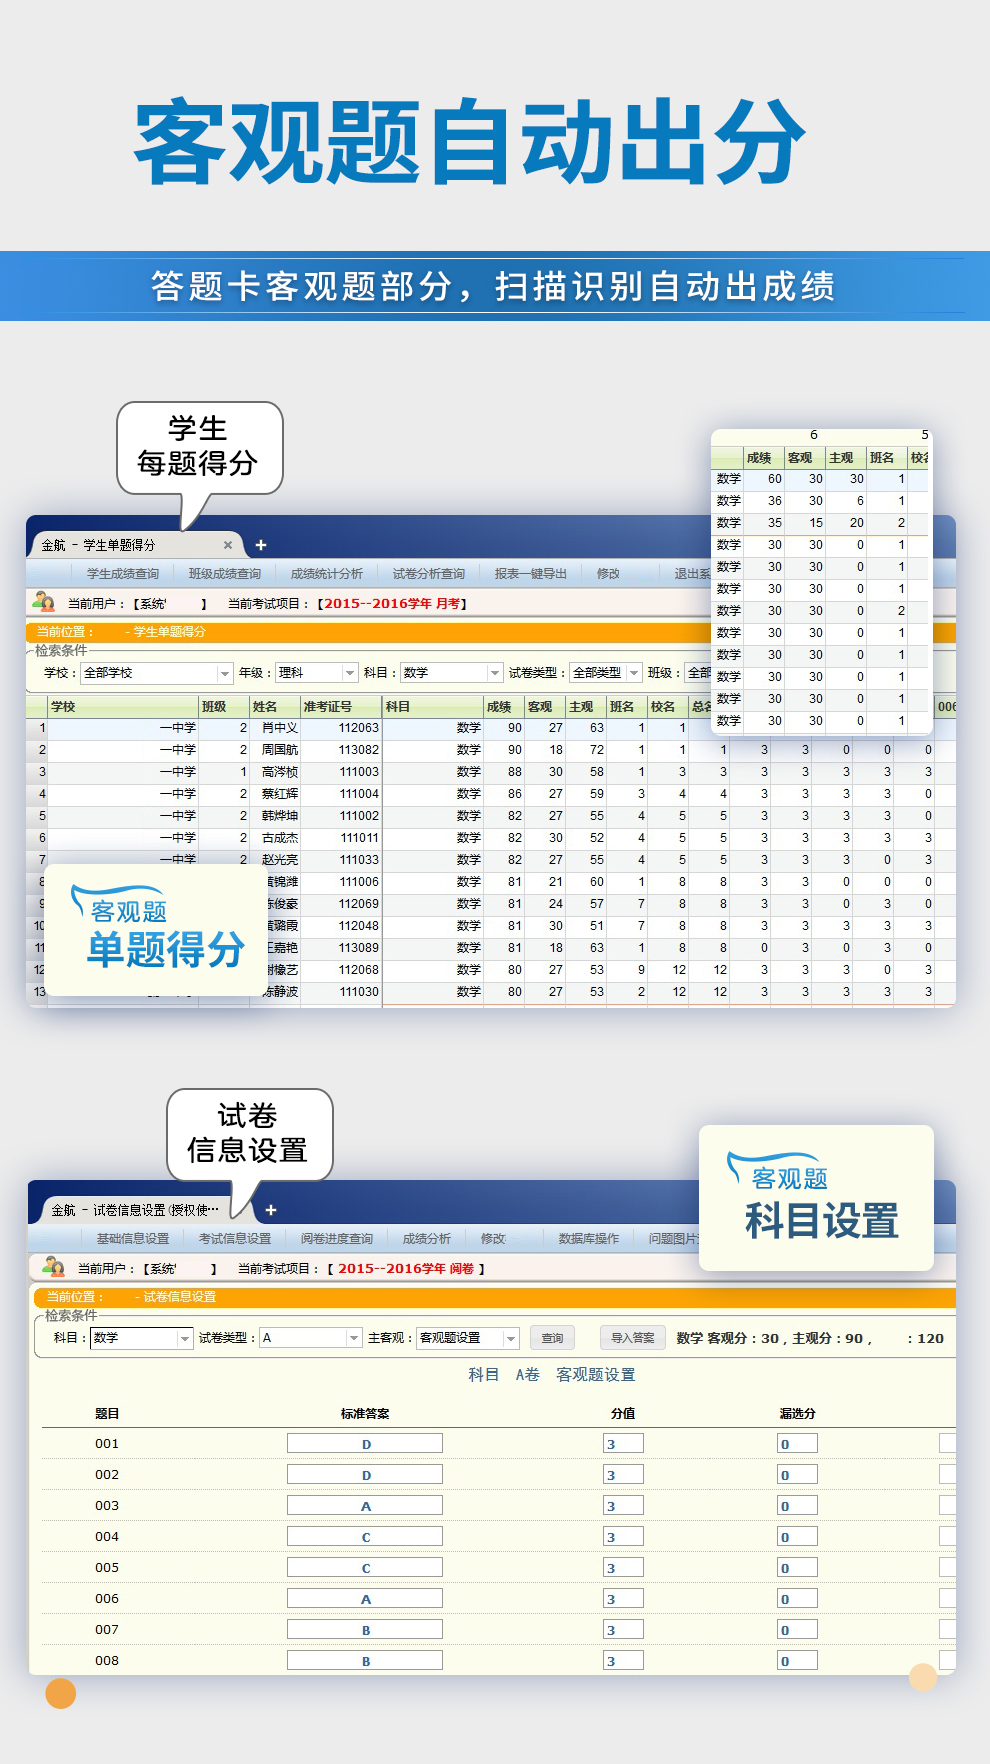
Task: Open a new tab beside 试卷信息设置 tab
Action: pos(270,1210)
